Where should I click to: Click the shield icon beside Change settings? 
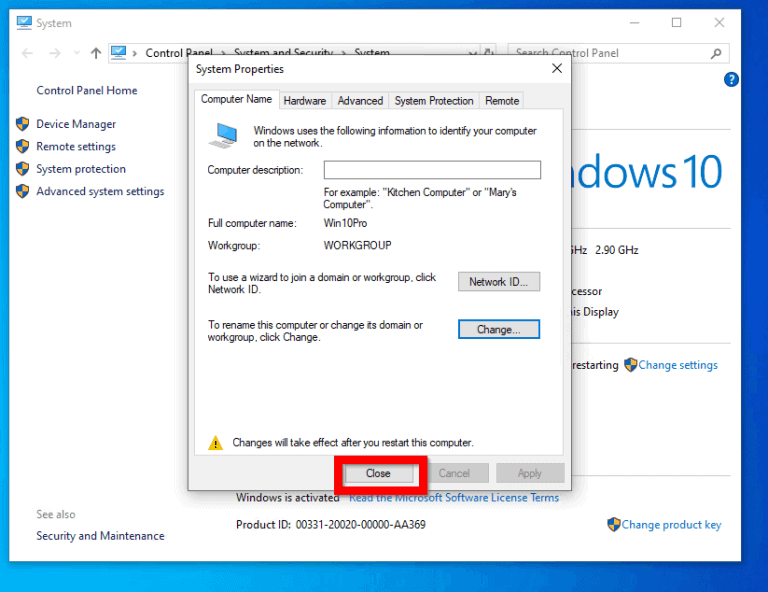[x=630, y=365]
